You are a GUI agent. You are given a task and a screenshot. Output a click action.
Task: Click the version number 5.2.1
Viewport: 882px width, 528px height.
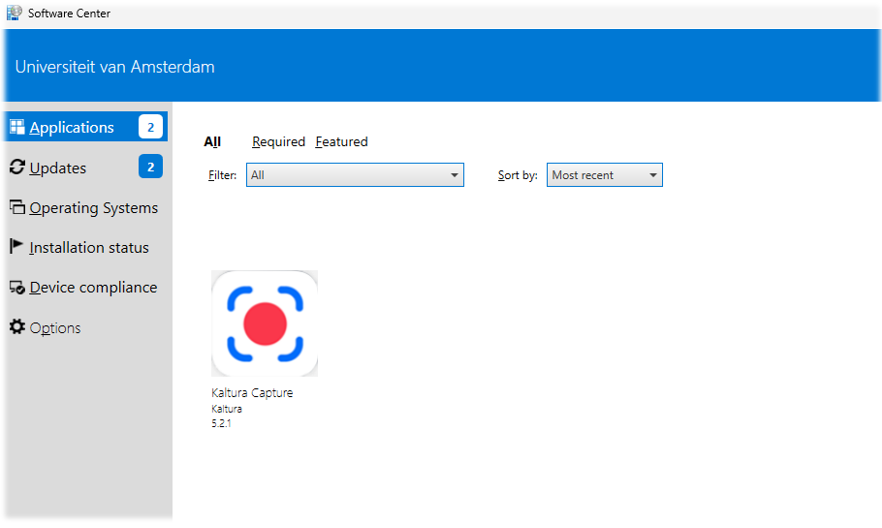[x=221, y=423]
